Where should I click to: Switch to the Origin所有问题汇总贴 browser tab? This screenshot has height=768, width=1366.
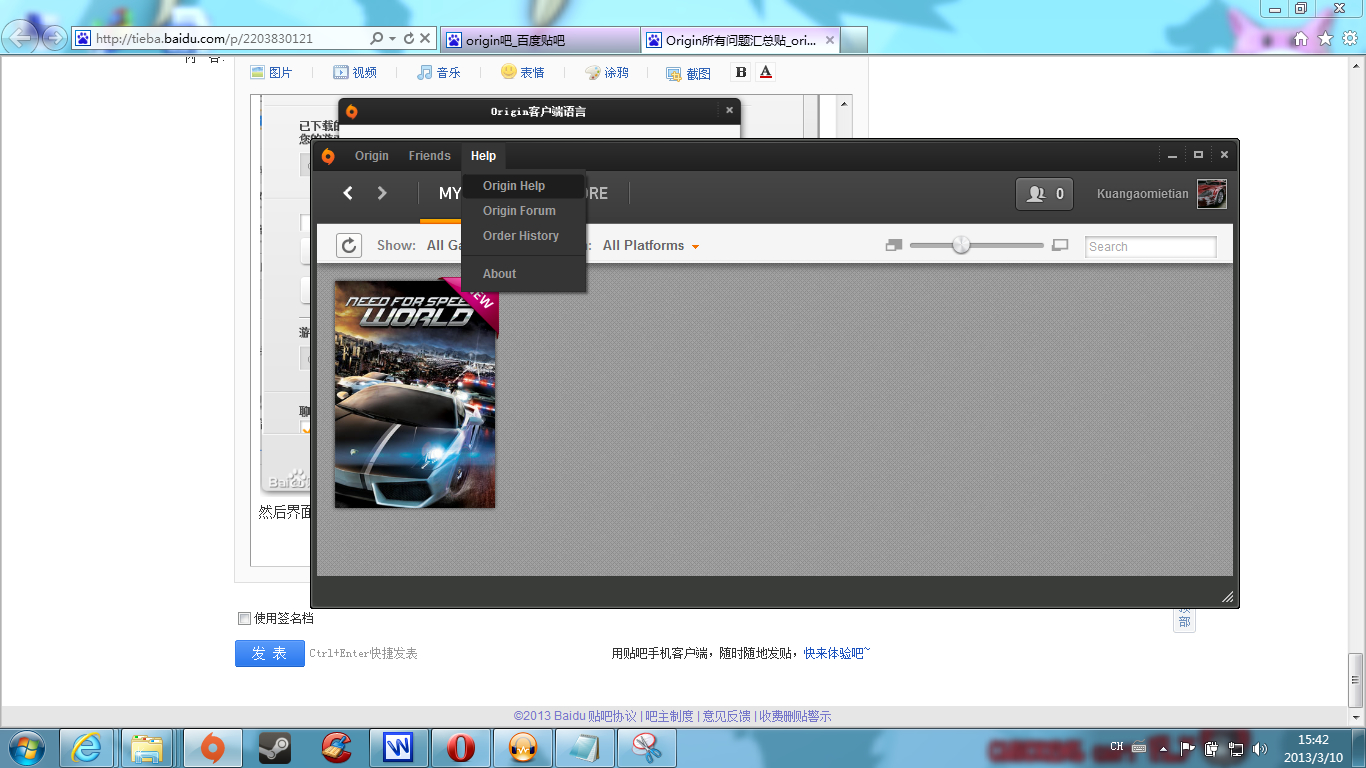click(x=742, y=40)
